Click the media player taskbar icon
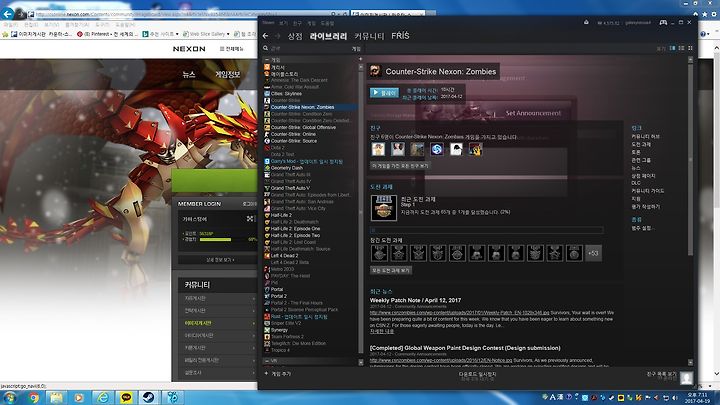The height and width of the screenshot is (405, 720). 79,397
